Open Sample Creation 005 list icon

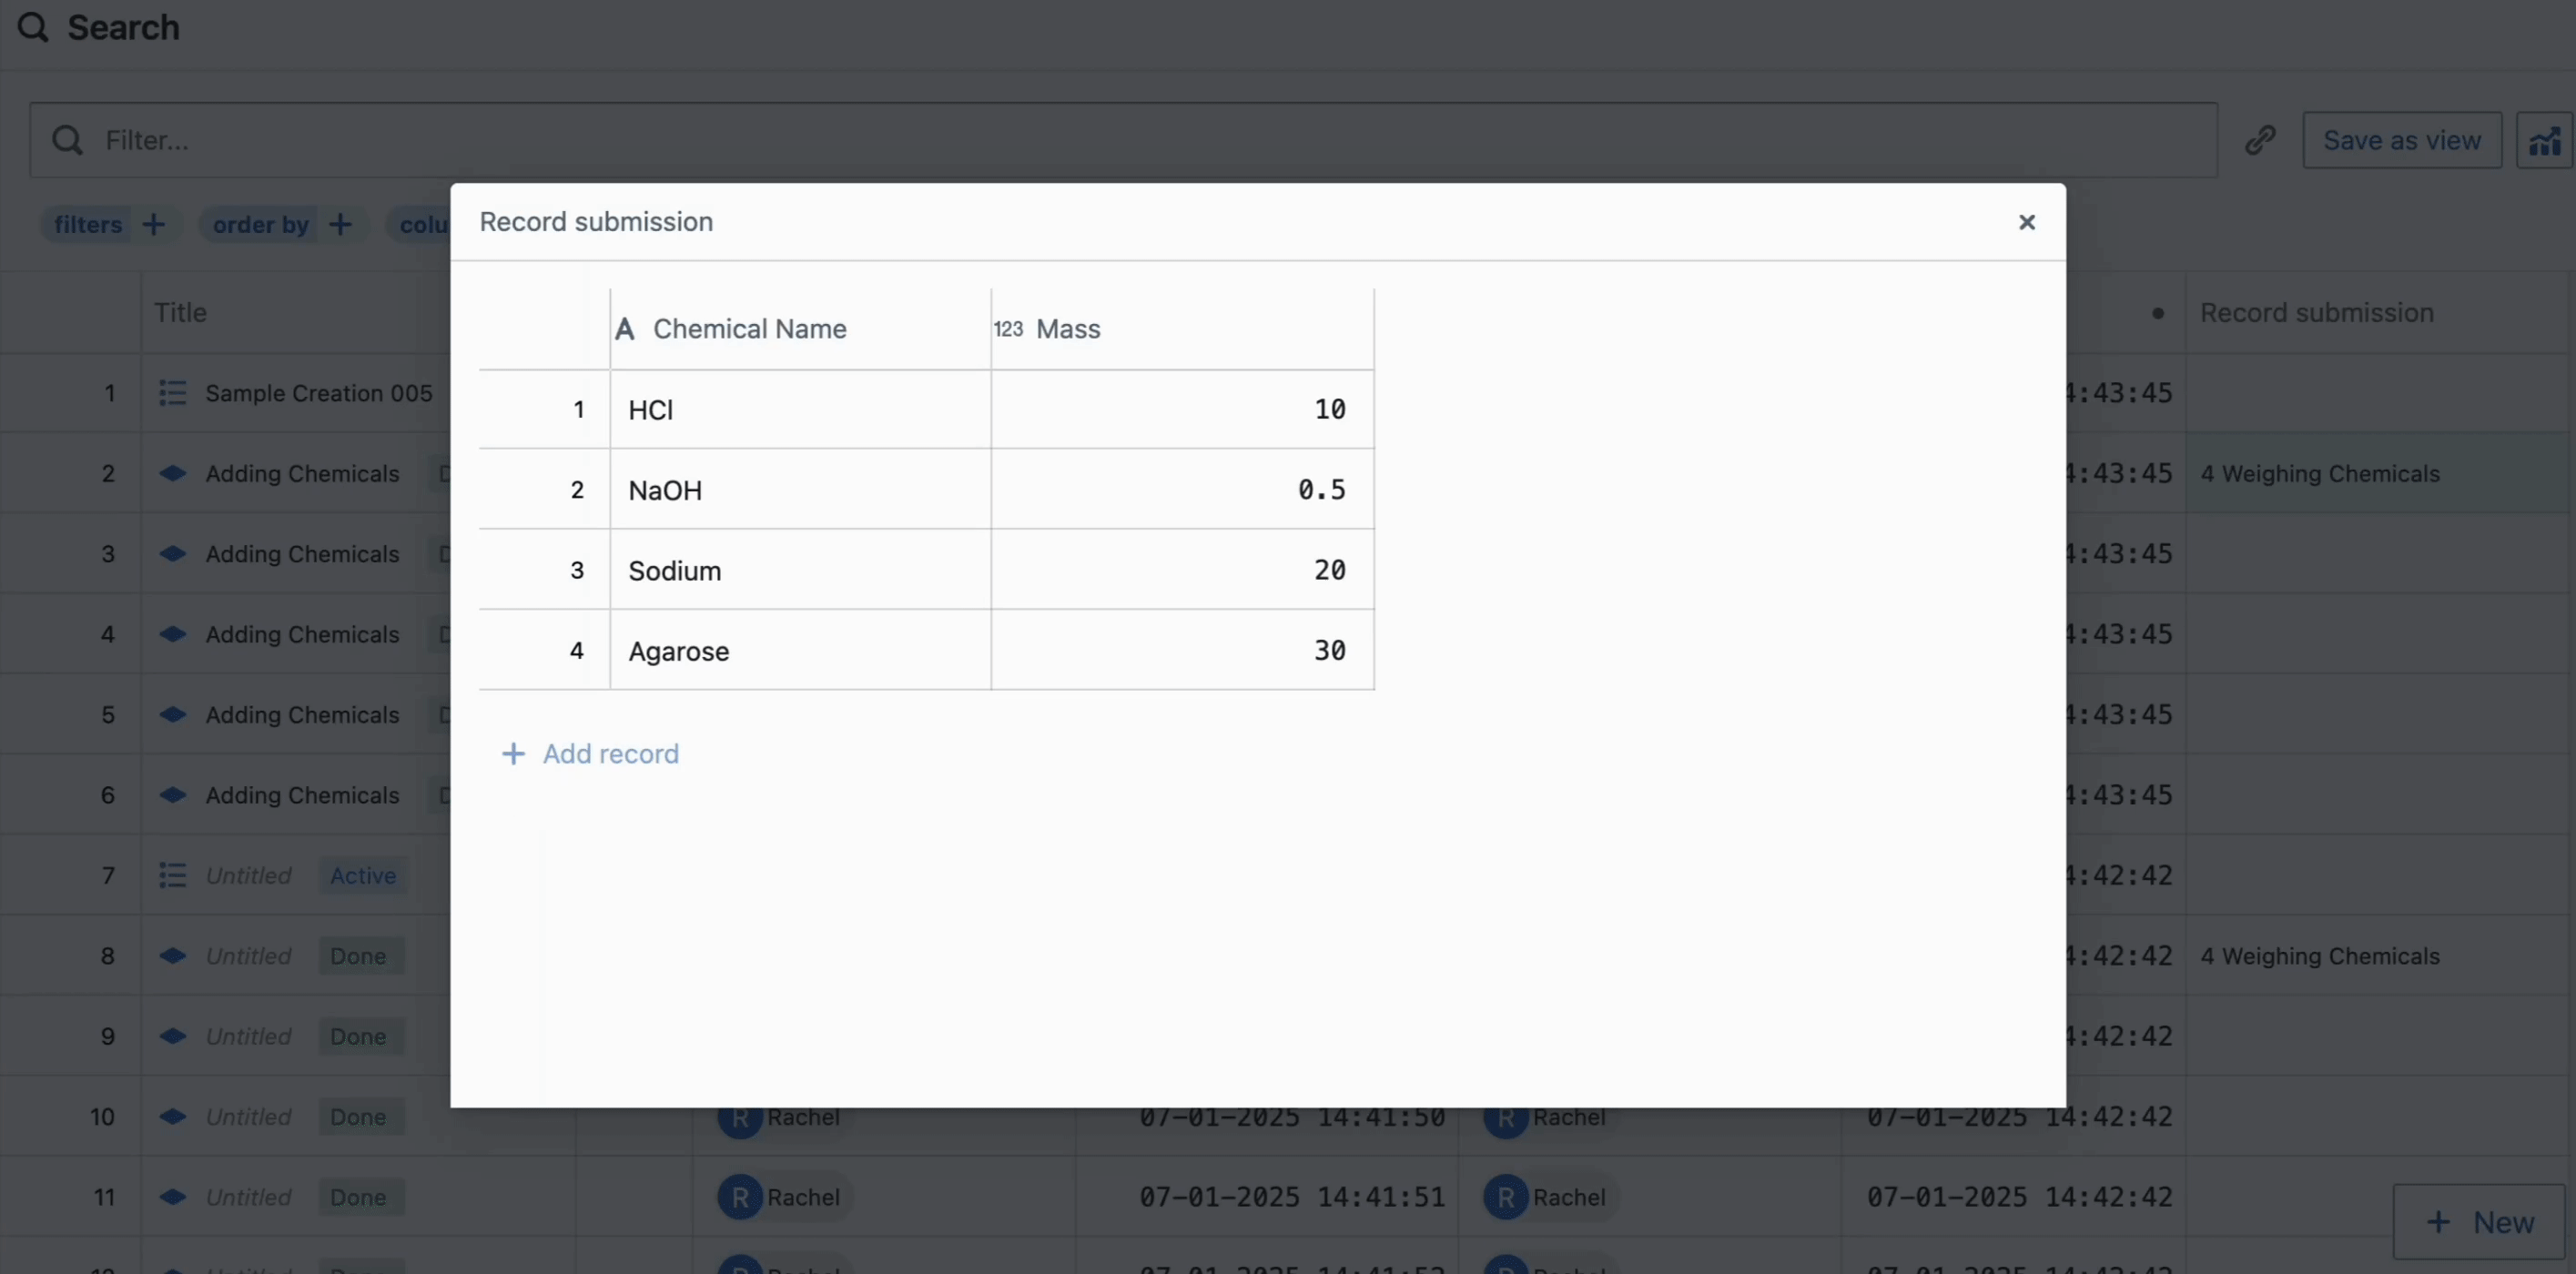(172, 393)
